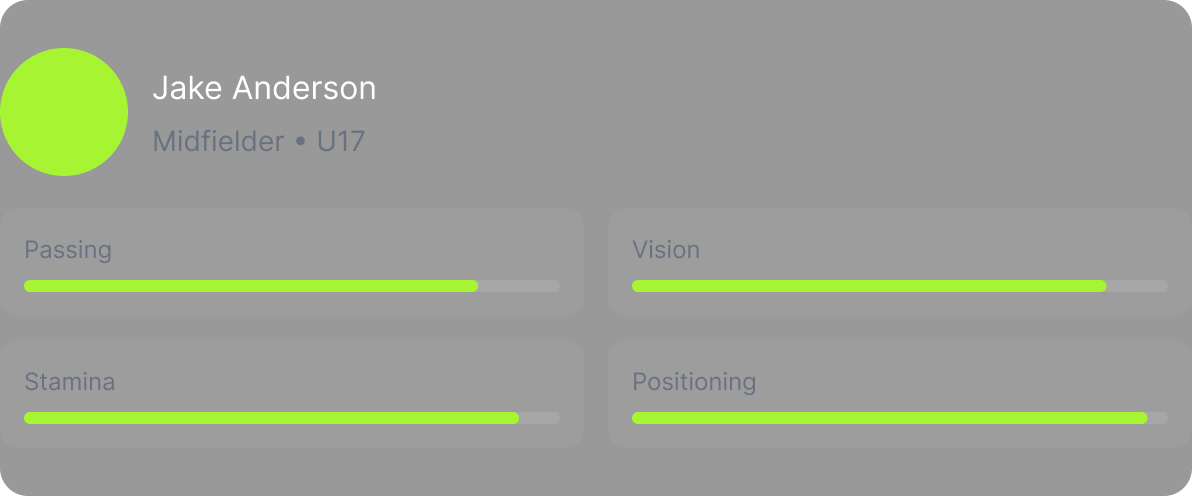Click the Stamina stat label

tap(70, 381)
